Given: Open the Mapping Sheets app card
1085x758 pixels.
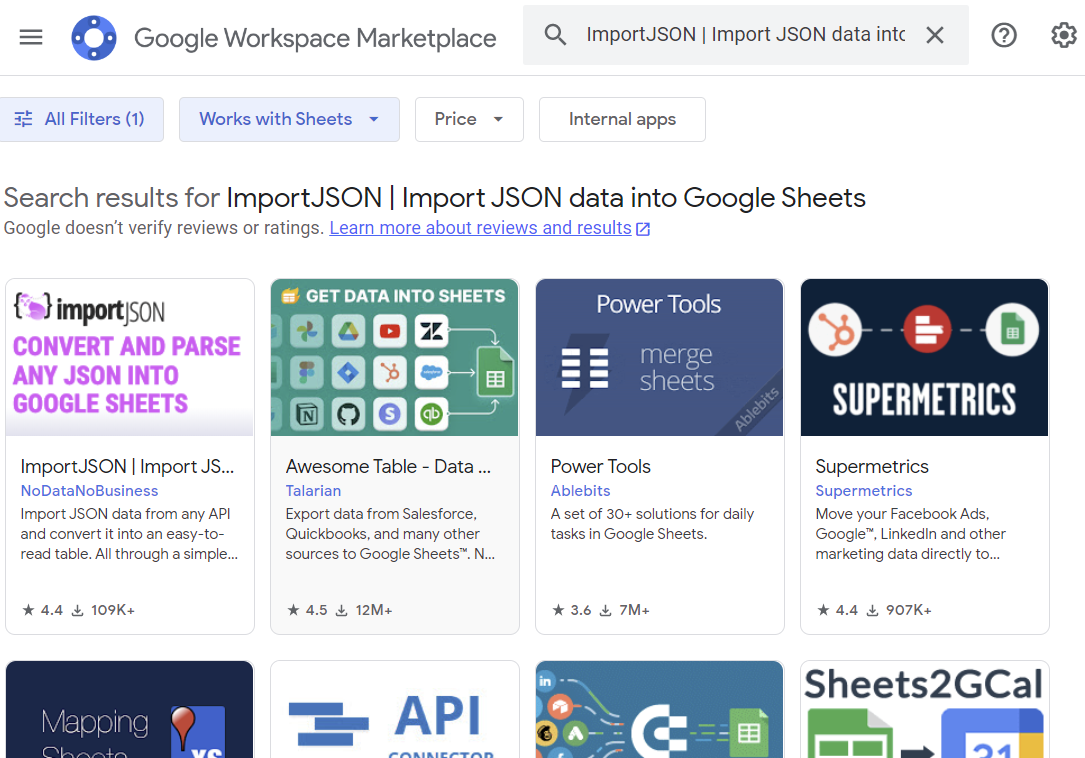Looking at the screenshot, I should click(x=130, y=710).
